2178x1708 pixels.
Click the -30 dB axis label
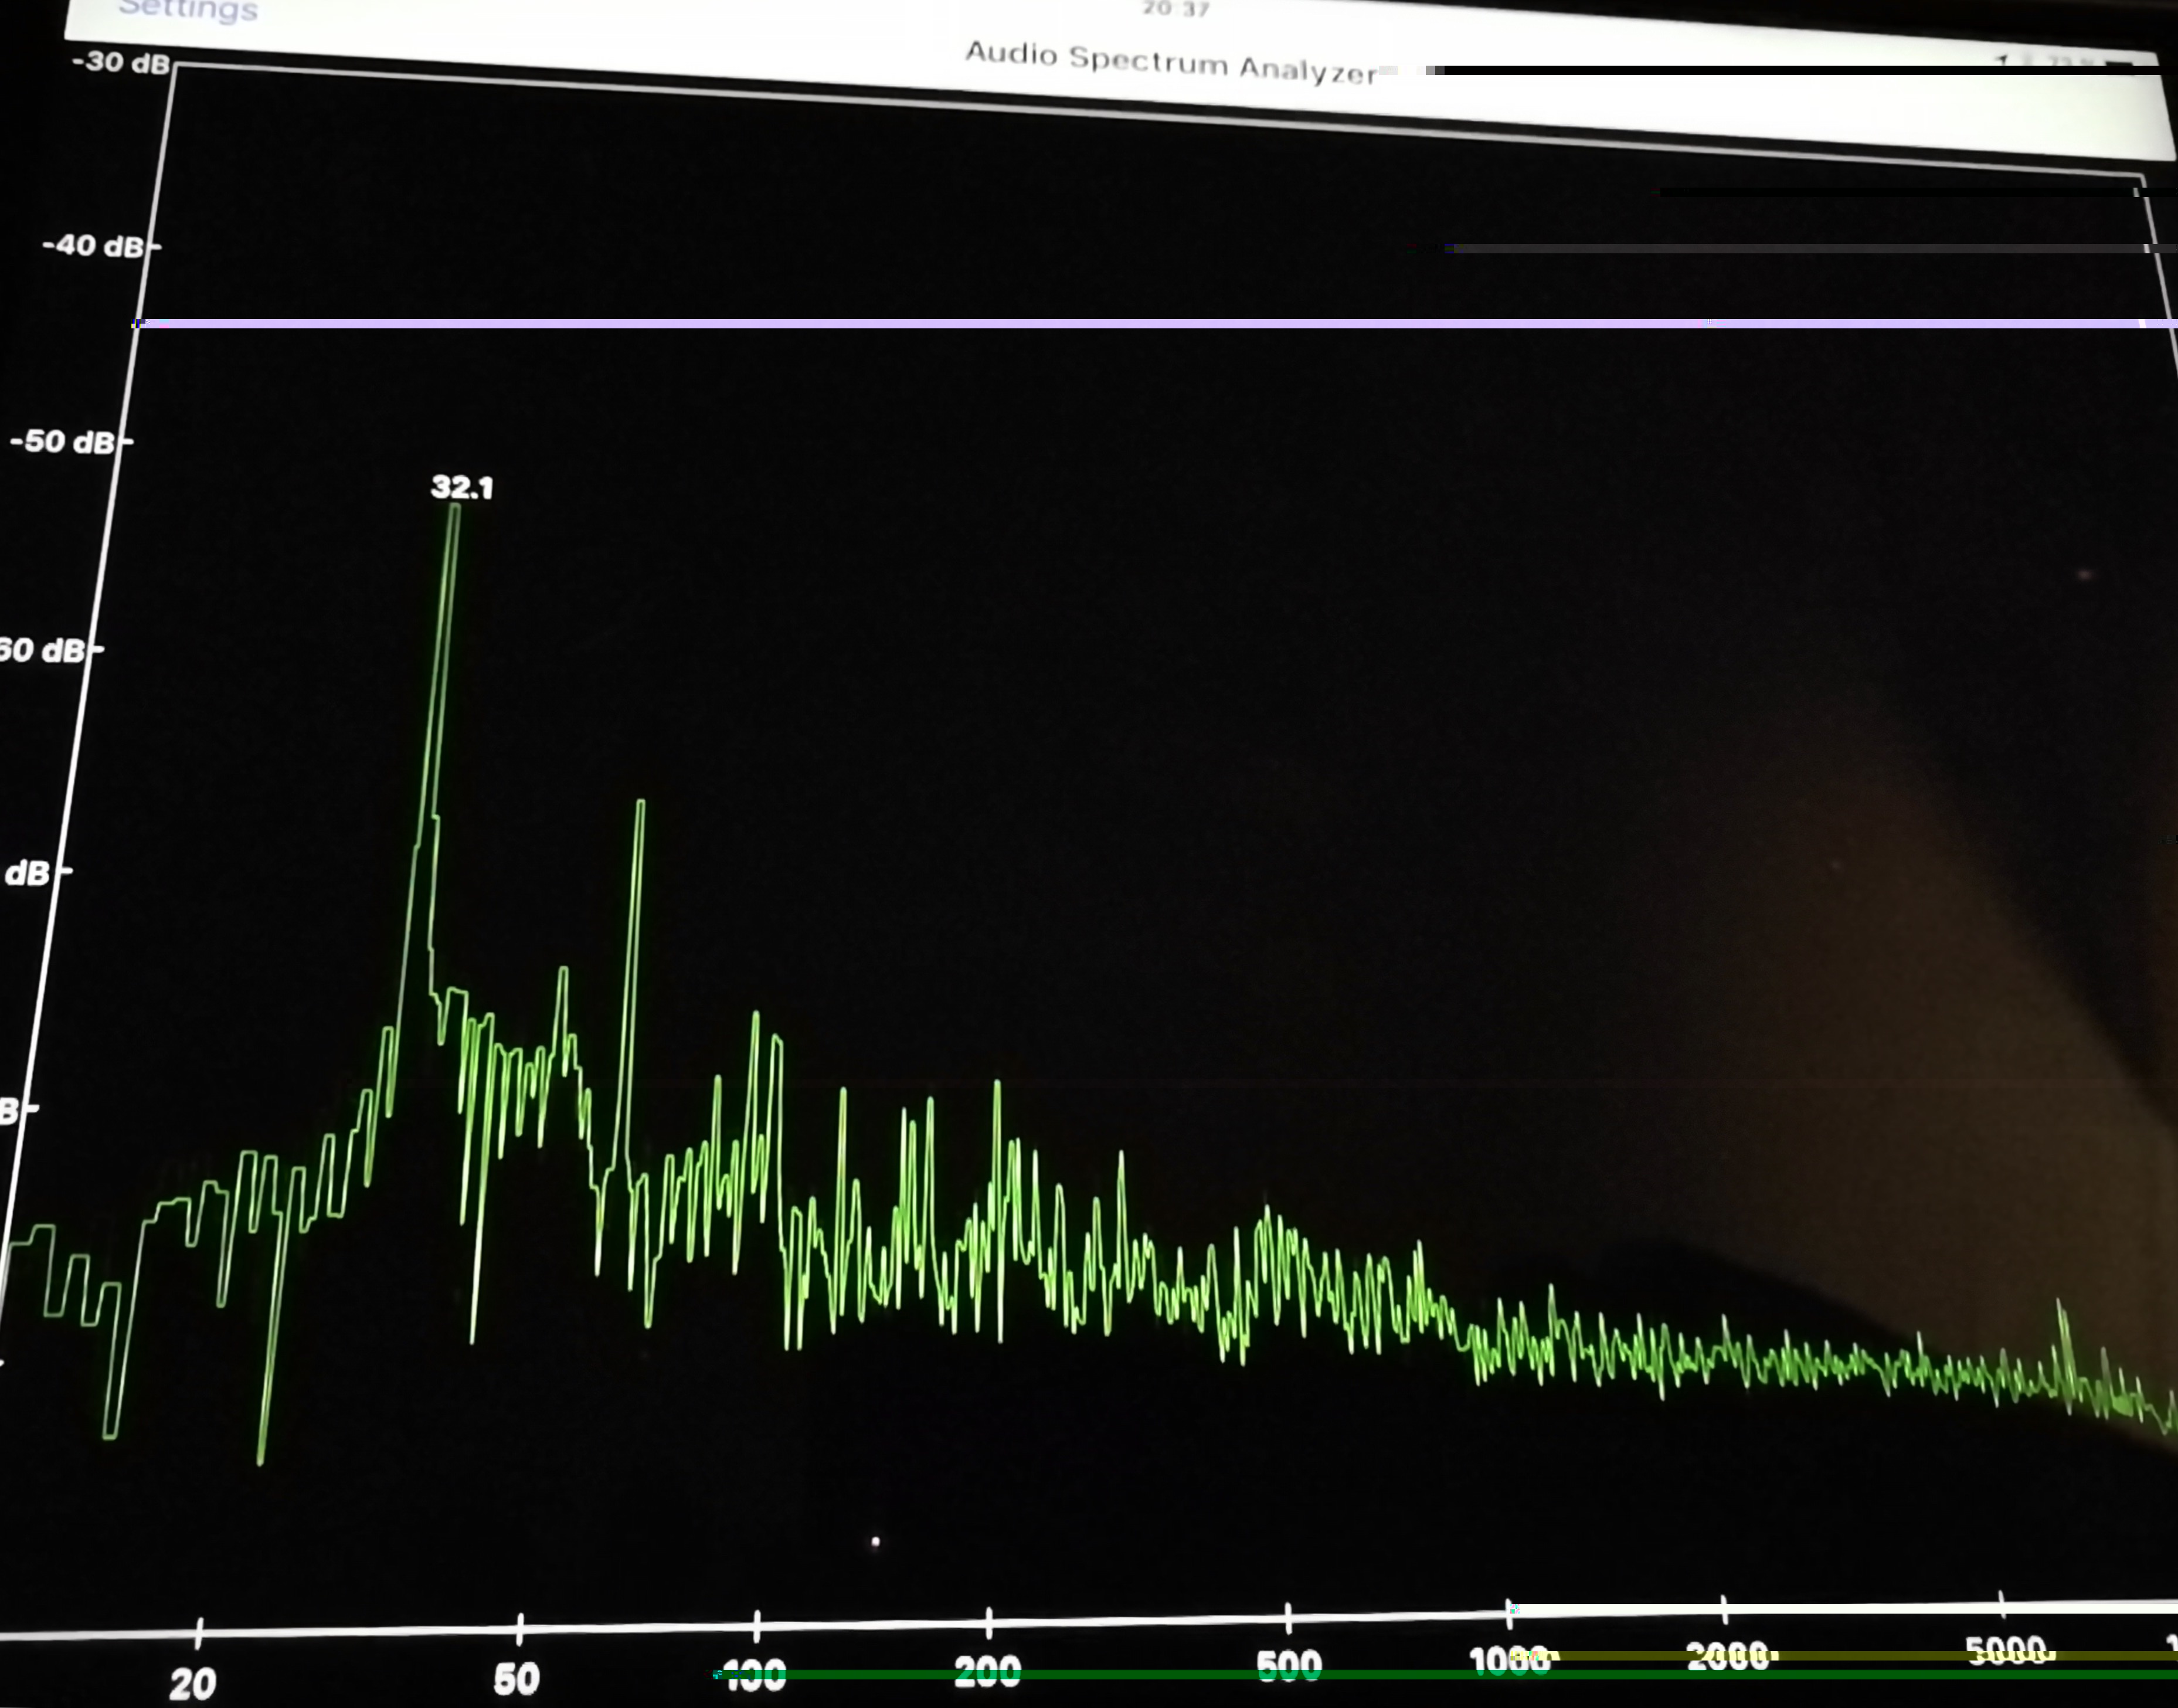(x=121, y=62)
